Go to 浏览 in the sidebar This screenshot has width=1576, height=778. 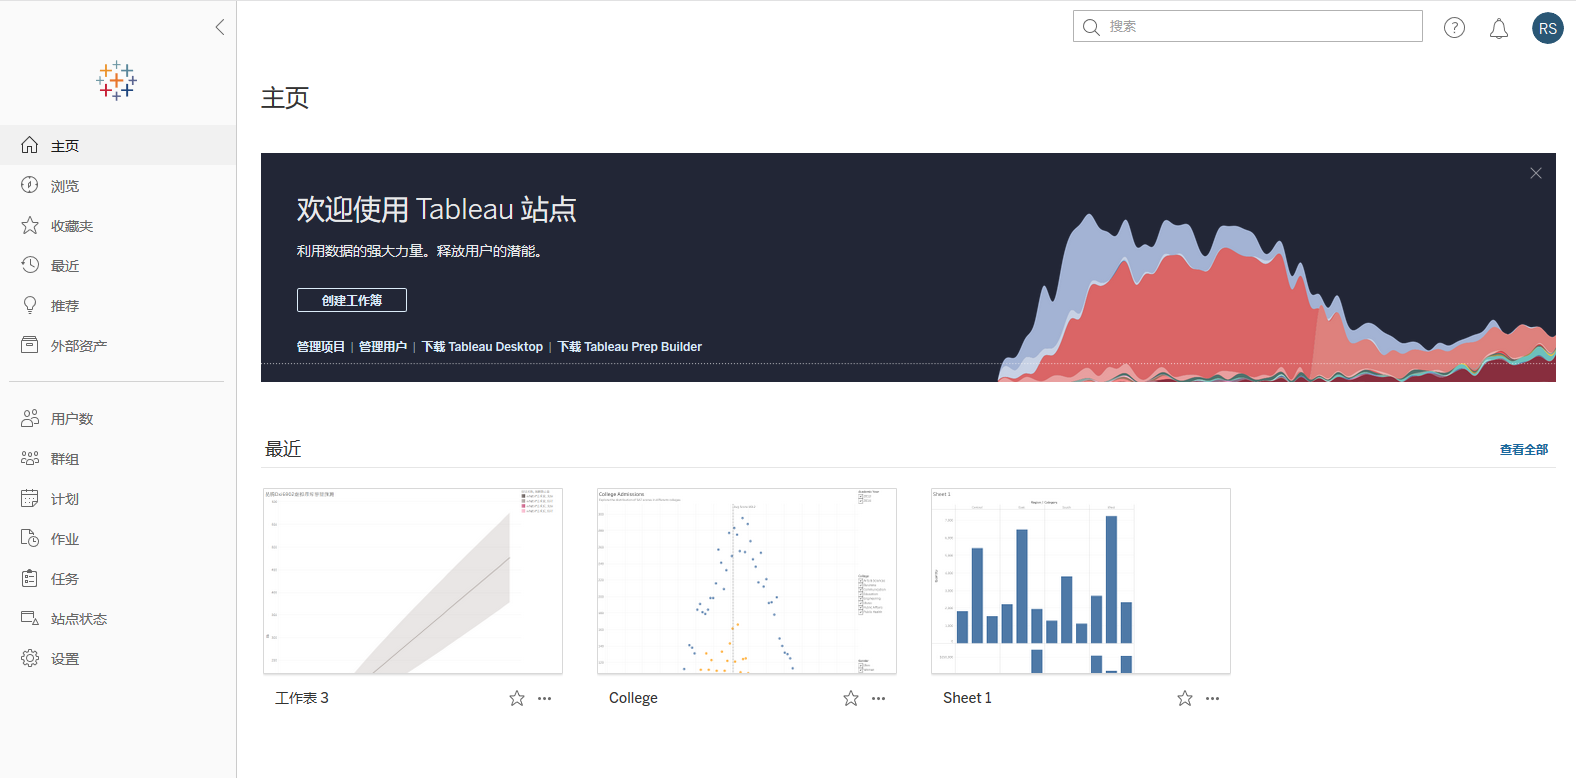coord(65,186)
